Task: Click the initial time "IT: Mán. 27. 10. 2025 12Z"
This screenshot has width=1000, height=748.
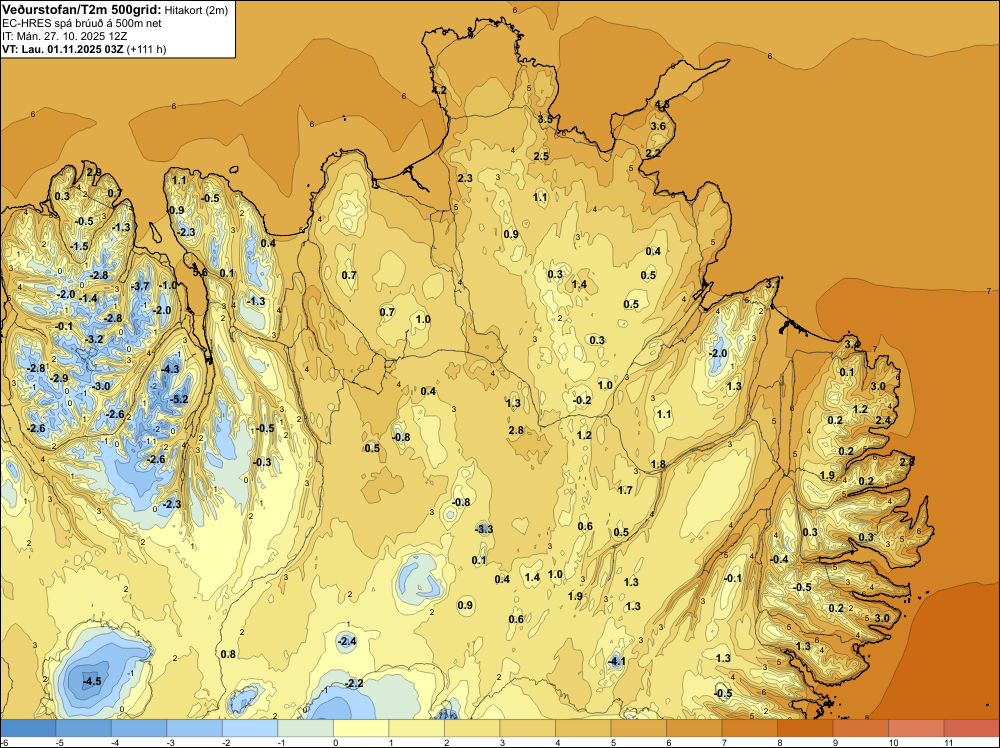Action: 65,36
